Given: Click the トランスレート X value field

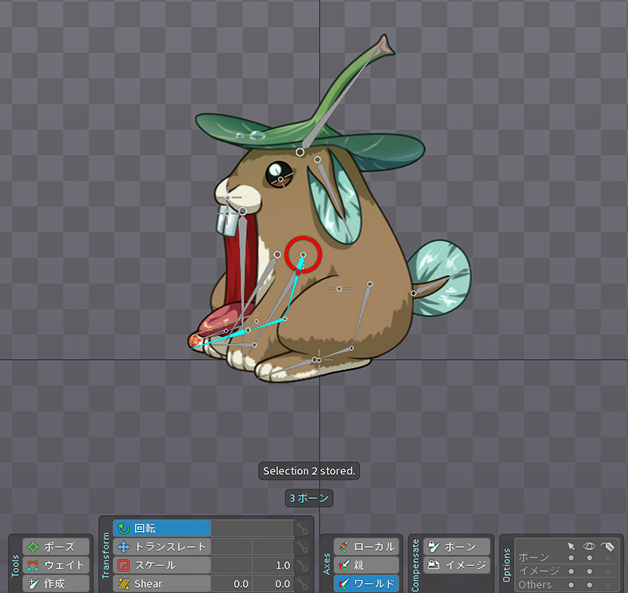Looking at the screenshot, I should click(231, 547).
